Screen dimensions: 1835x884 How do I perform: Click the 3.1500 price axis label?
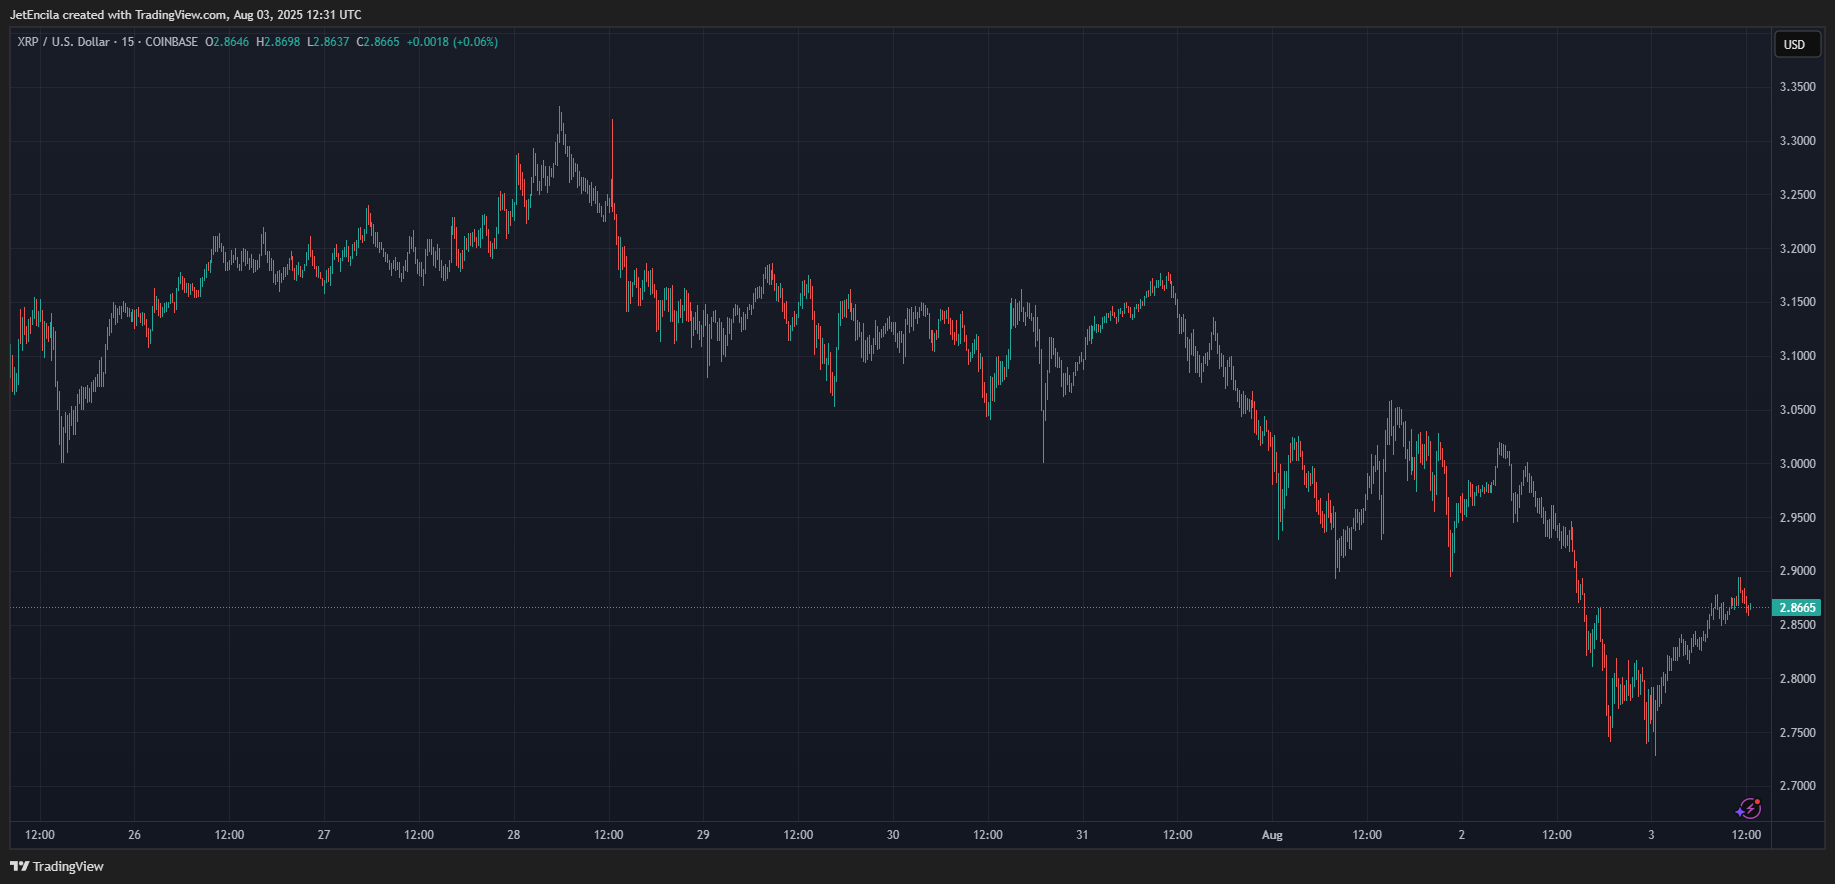1797,302
